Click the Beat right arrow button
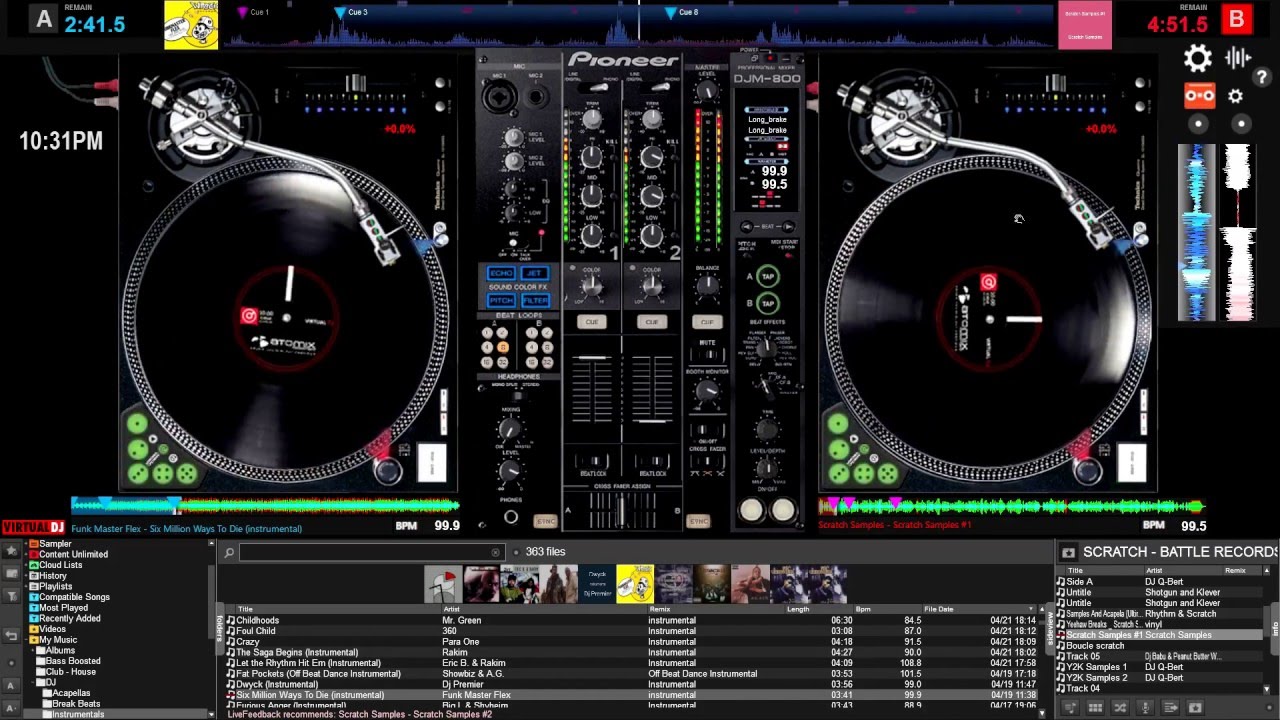This screenshot has height=720, width=1280. (788, 227)
